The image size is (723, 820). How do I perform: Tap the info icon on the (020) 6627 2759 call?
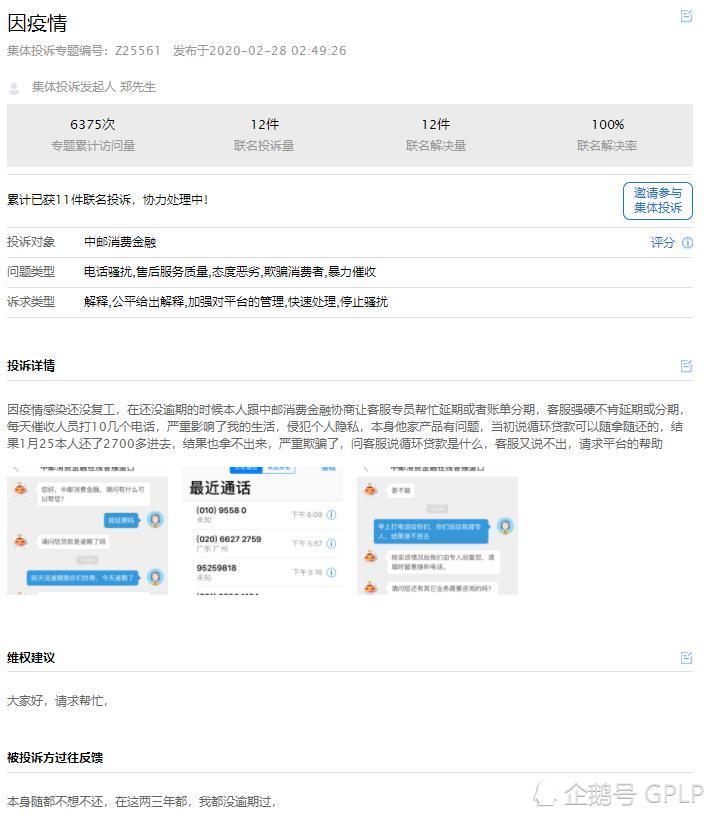click(x=331, y=544)
